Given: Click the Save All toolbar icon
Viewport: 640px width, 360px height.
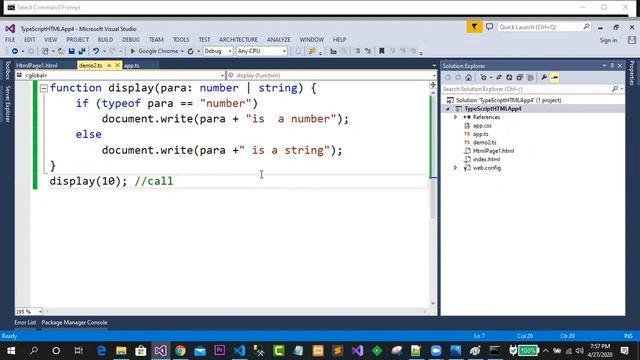Looking at the screenshot, I should pos(82,51).
